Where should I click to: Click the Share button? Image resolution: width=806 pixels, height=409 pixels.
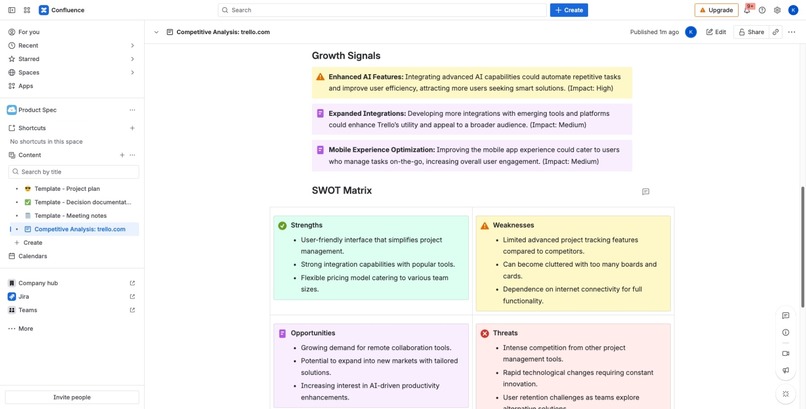[x=751, y=32]
